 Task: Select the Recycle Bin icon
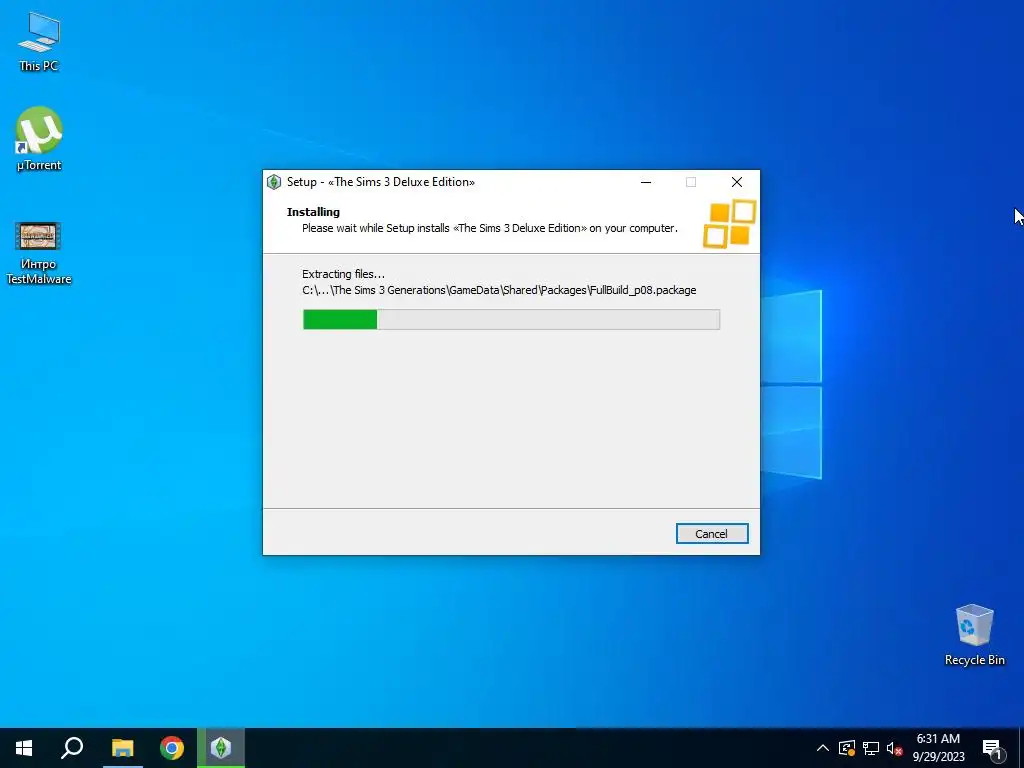pos(974,635)
